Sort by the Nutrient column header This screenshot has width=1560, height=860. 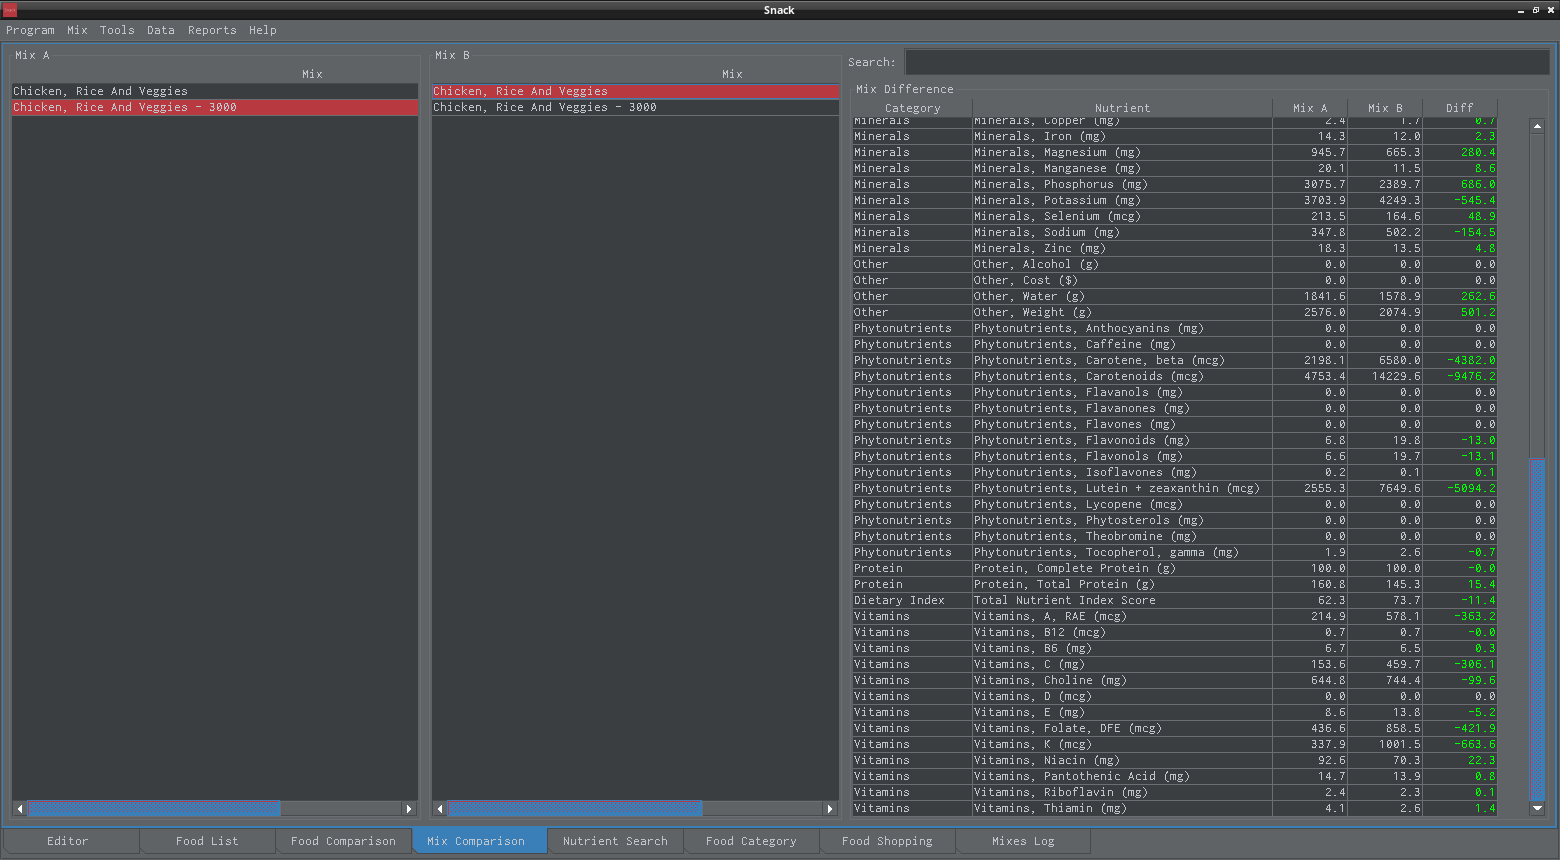1122,108
